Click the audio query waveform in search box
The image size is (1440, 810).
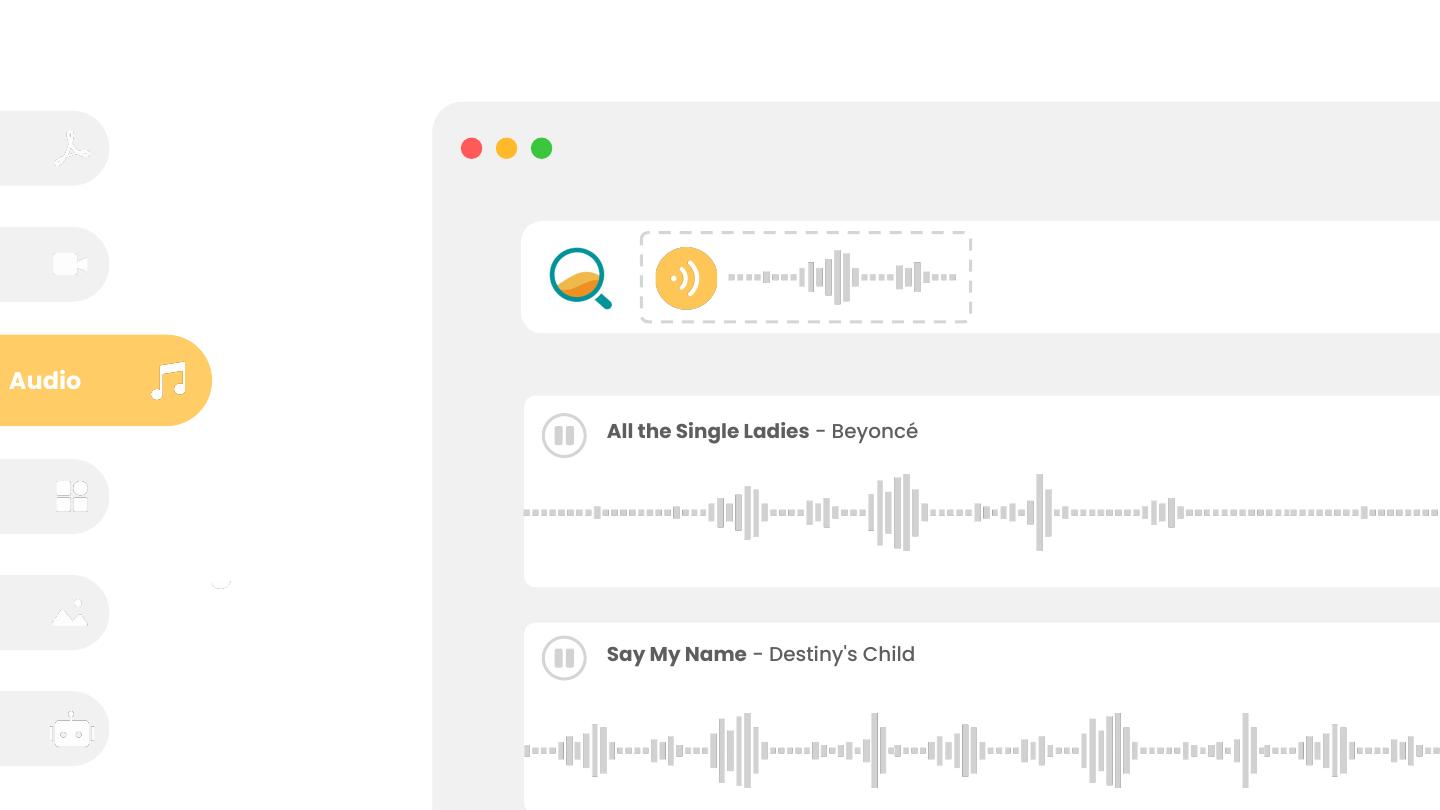(x=842, y=277)
